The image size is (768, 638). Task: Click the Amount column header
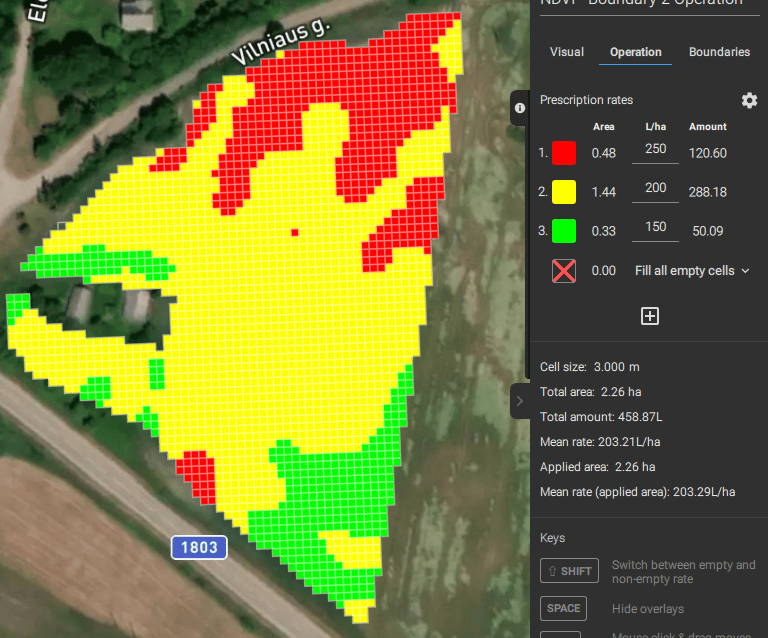point(707,126)
